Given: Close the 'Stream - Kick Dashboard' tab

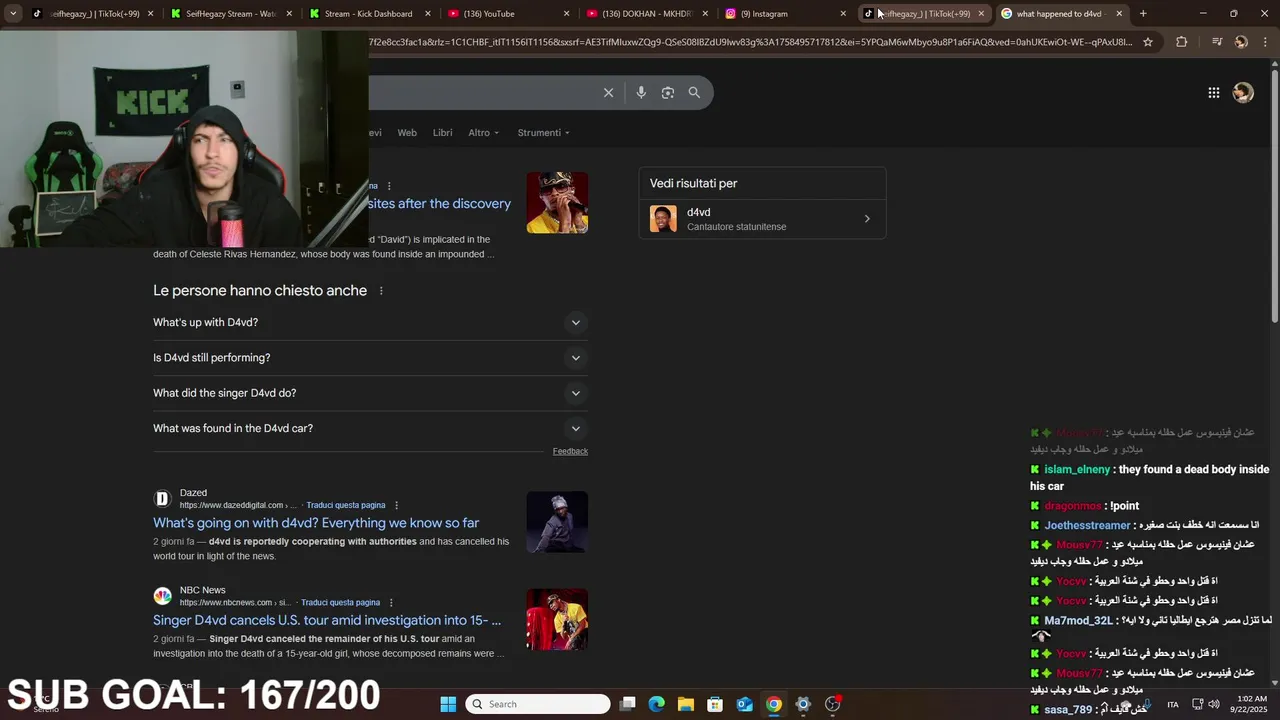Looking at the screenshot, I should [427, 14].
